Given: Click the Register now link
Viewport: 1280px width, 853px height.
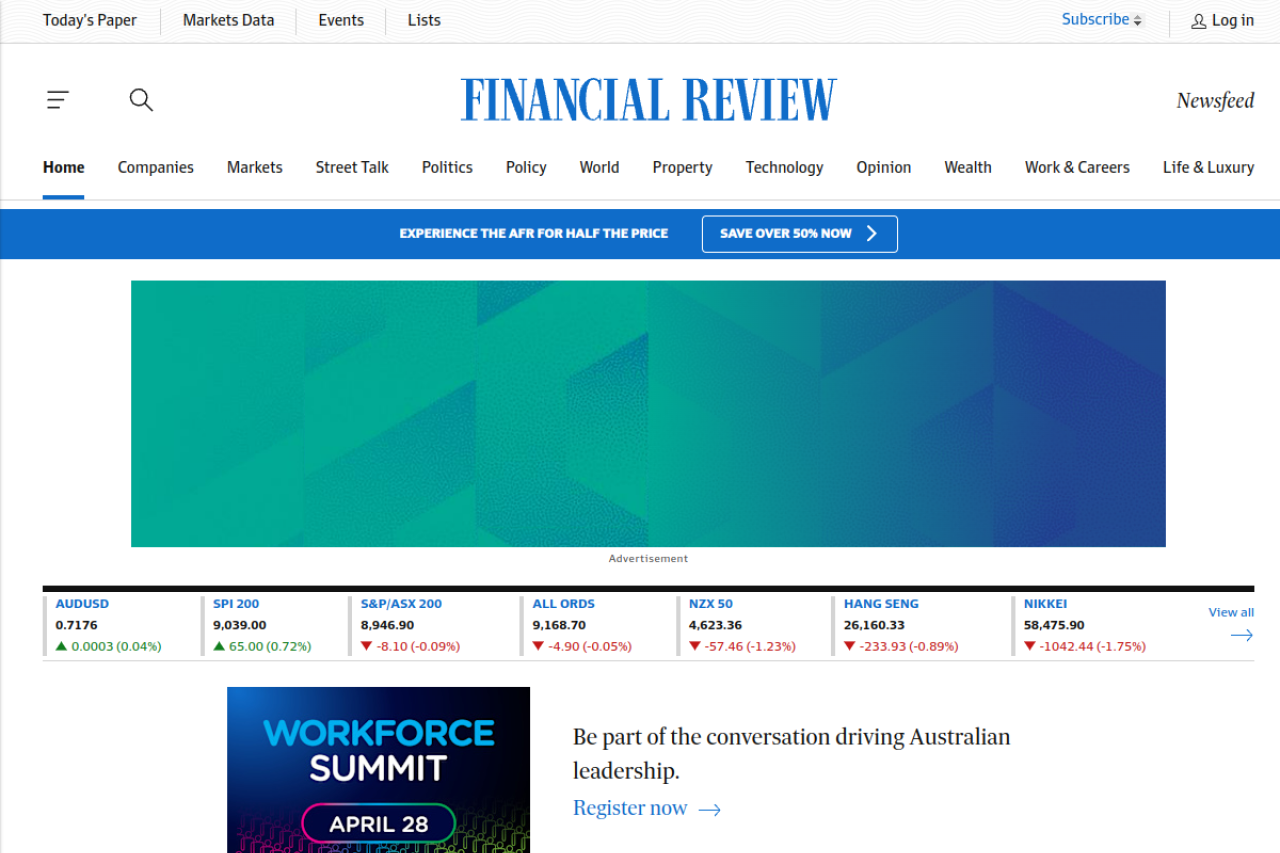Looking at the screenshot, I should [630, 809].
